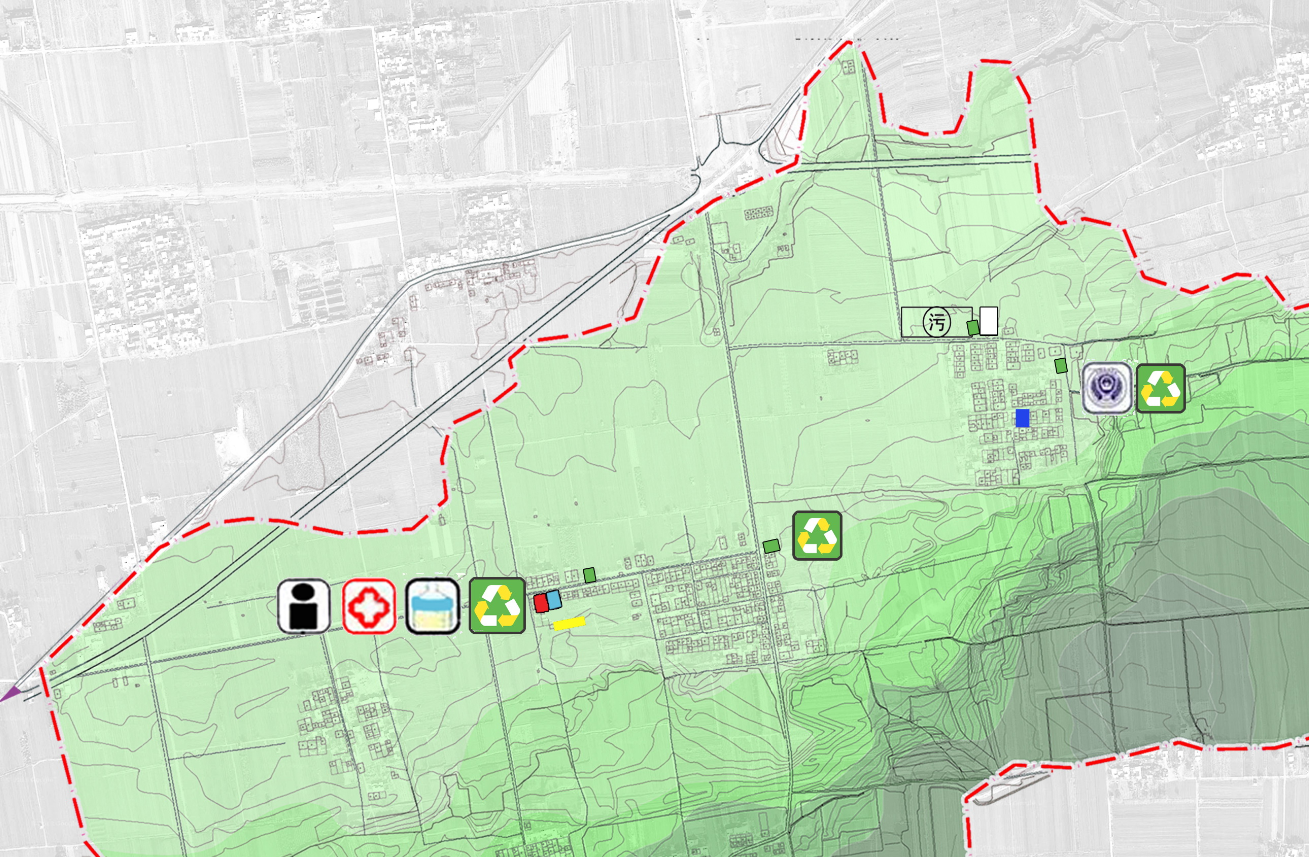Screen dimensions: 1309x857
Task: Click the recycling icon beside the police badge
Action: [1161, 388]
